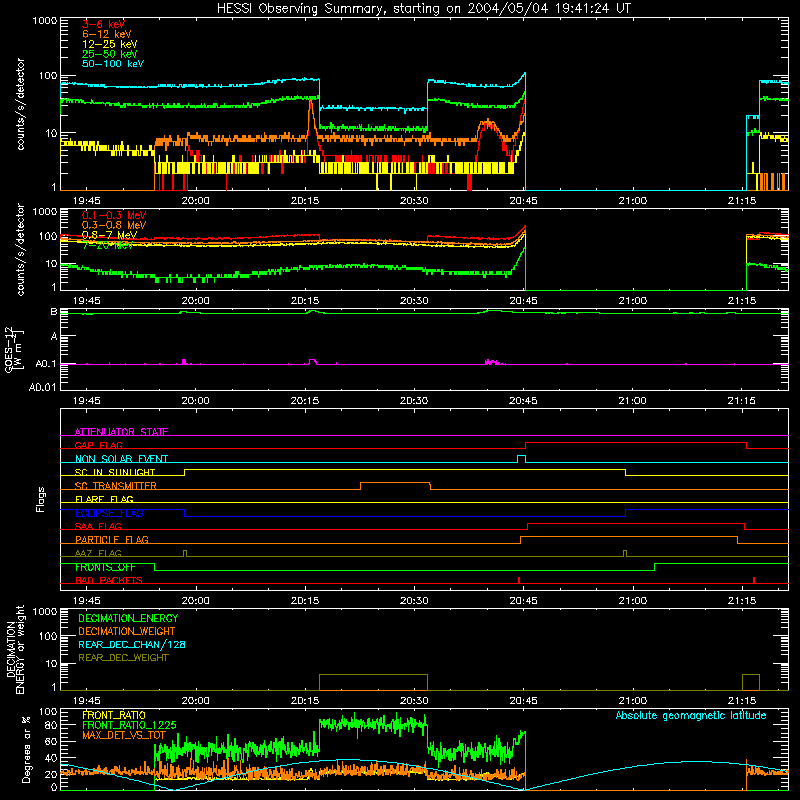Click the 12-25 keV legend entry

pyautogui.click(x=110, y=44)
